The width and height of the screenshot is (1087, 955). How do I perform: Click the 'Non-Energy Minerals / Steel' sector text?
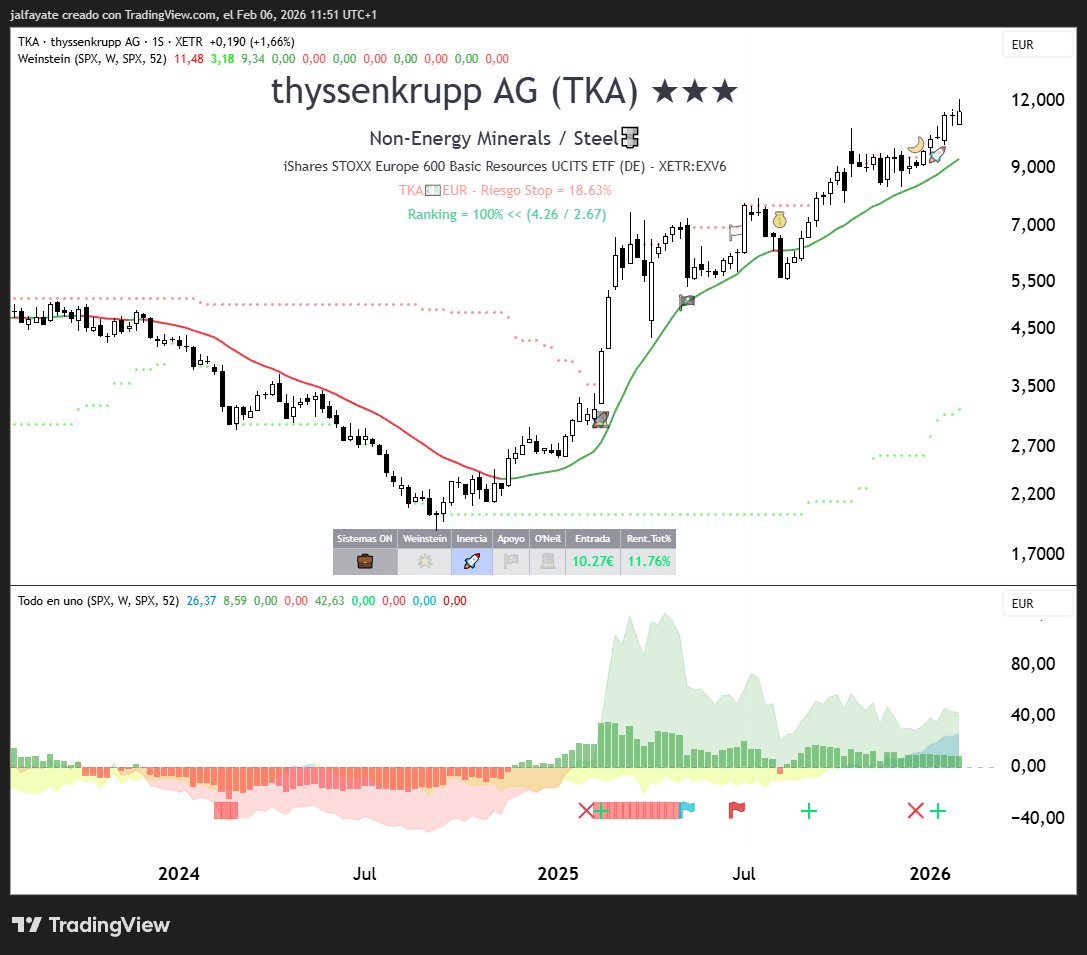click(x=494, y=138)
